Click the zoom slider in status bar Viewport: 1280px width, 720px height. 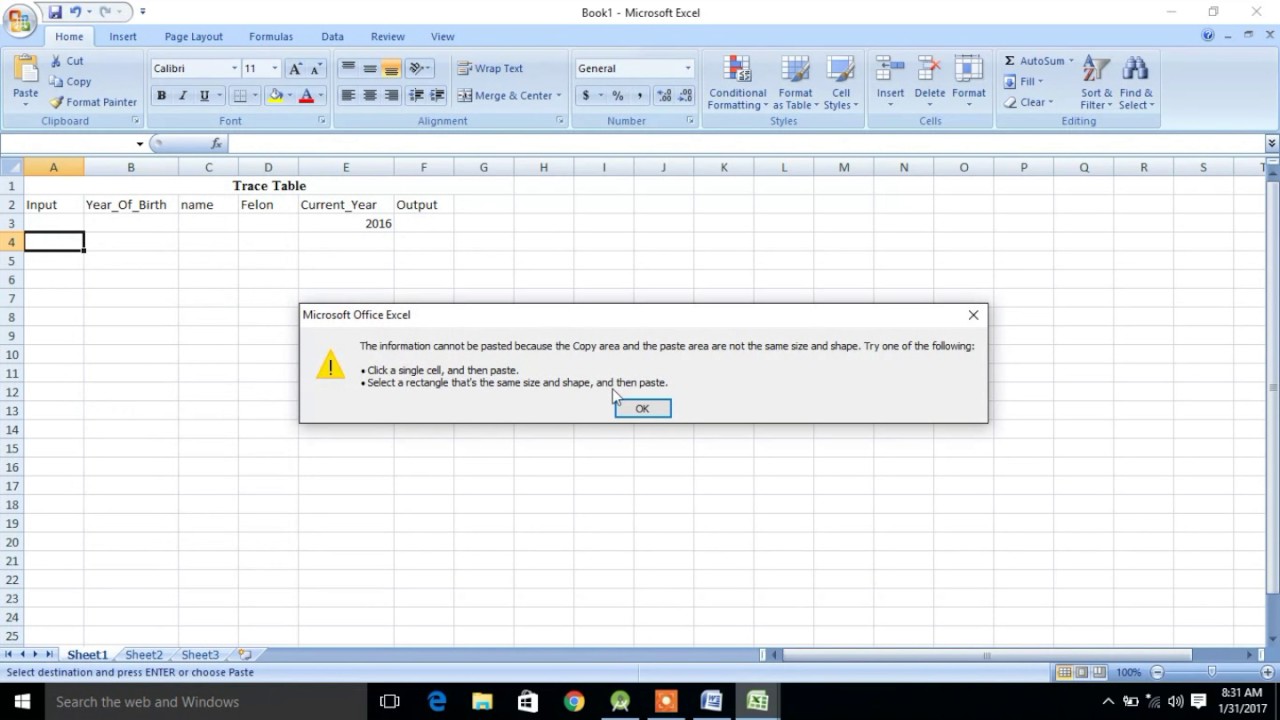pyautogui.click(x=1211, y=672)
